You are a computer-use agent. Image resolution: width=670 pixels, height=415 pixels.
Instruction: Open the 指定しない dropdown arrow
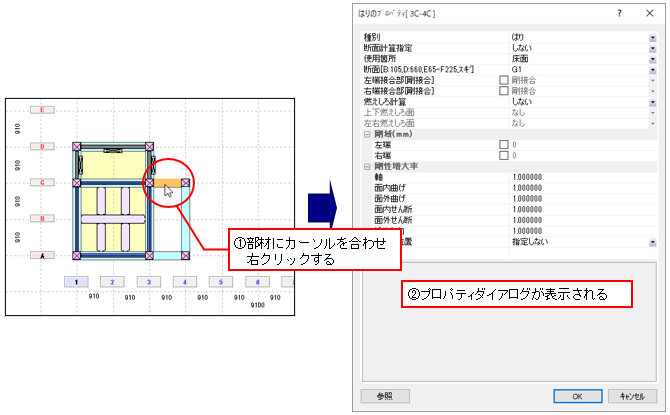[x=652, y=242]
